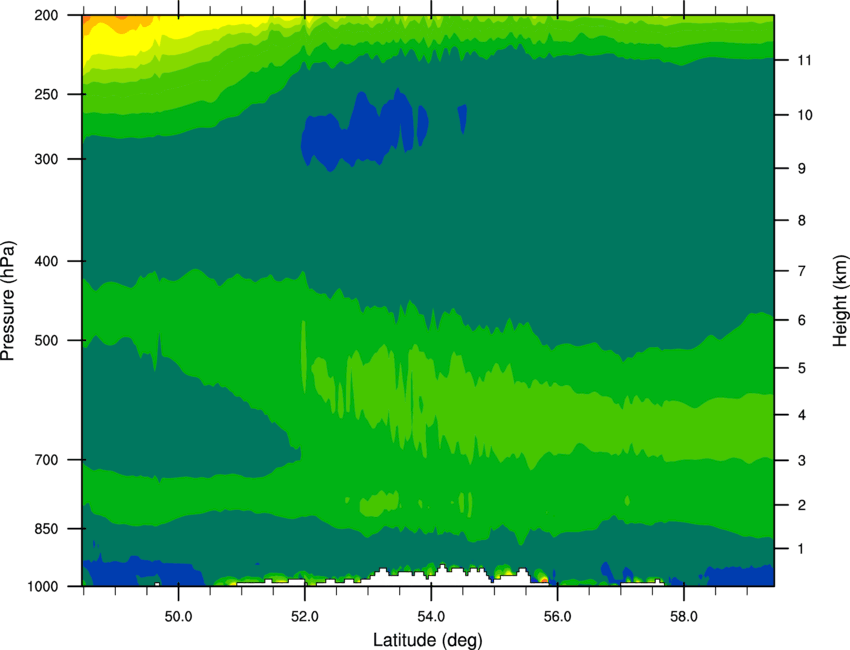Viewport: 850px width, 650px height.
Task: Click the 850 pressure tick label
Action: 46,529
